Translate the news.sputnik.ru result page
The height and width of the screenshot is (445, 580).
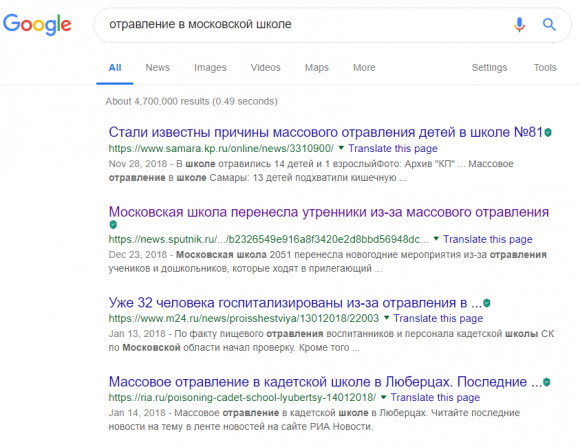point(488,239)
